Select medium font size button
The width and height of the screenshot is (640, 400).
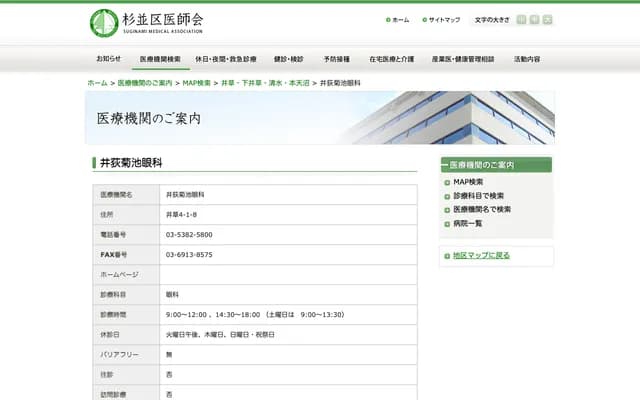coord(534,20)
